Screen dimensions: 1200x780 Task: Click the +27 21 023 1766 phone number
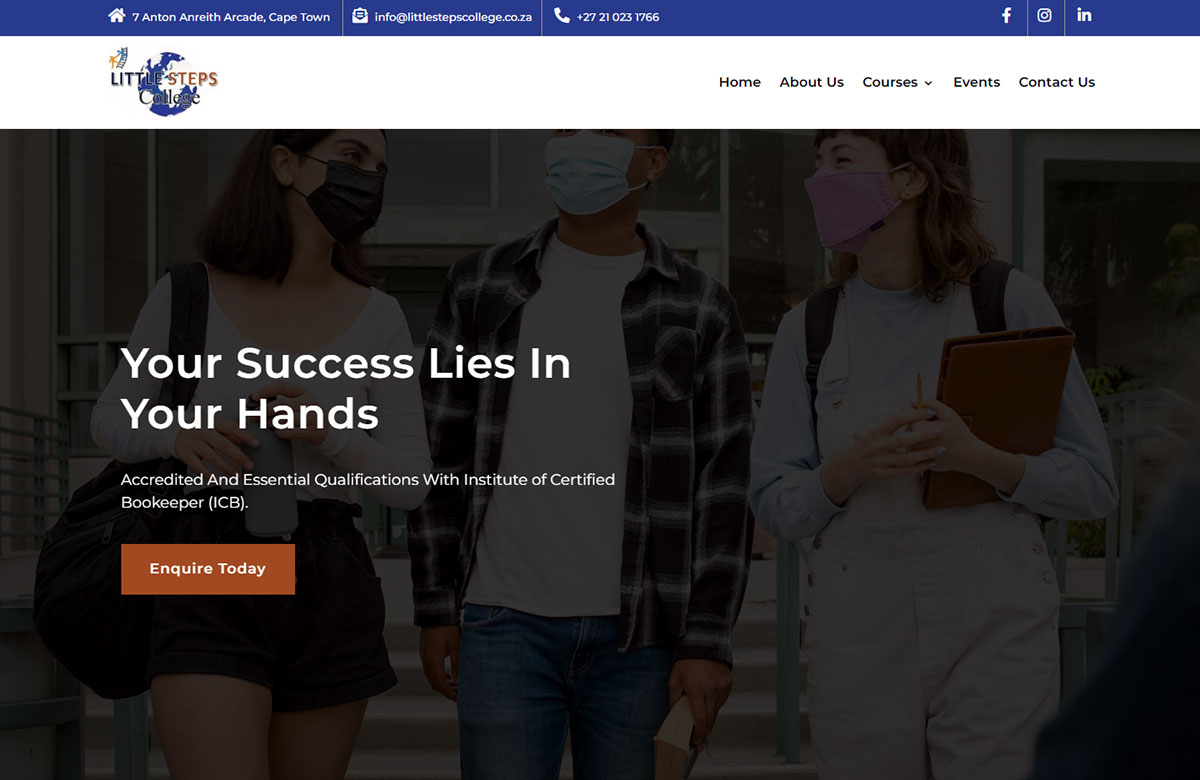[x=618, y=17]
